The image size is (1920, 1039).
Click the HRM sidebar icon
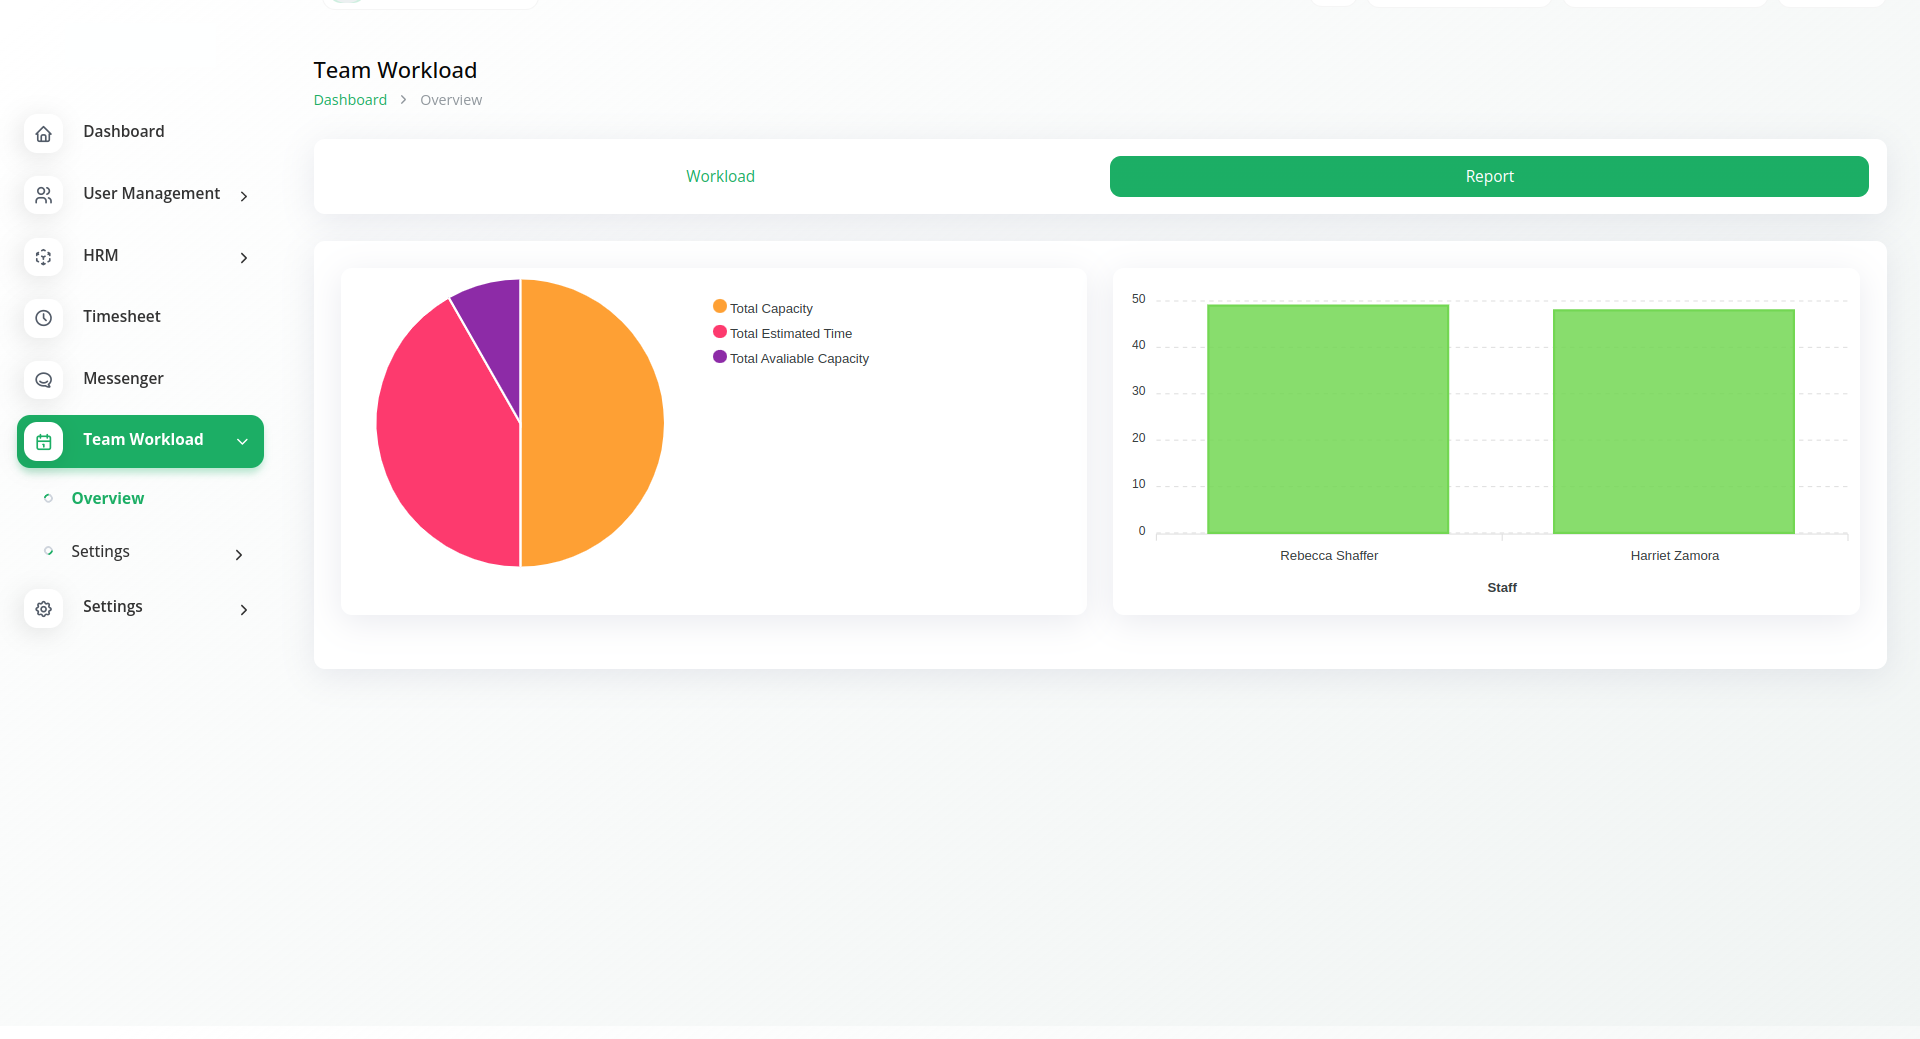pos(43,257)
